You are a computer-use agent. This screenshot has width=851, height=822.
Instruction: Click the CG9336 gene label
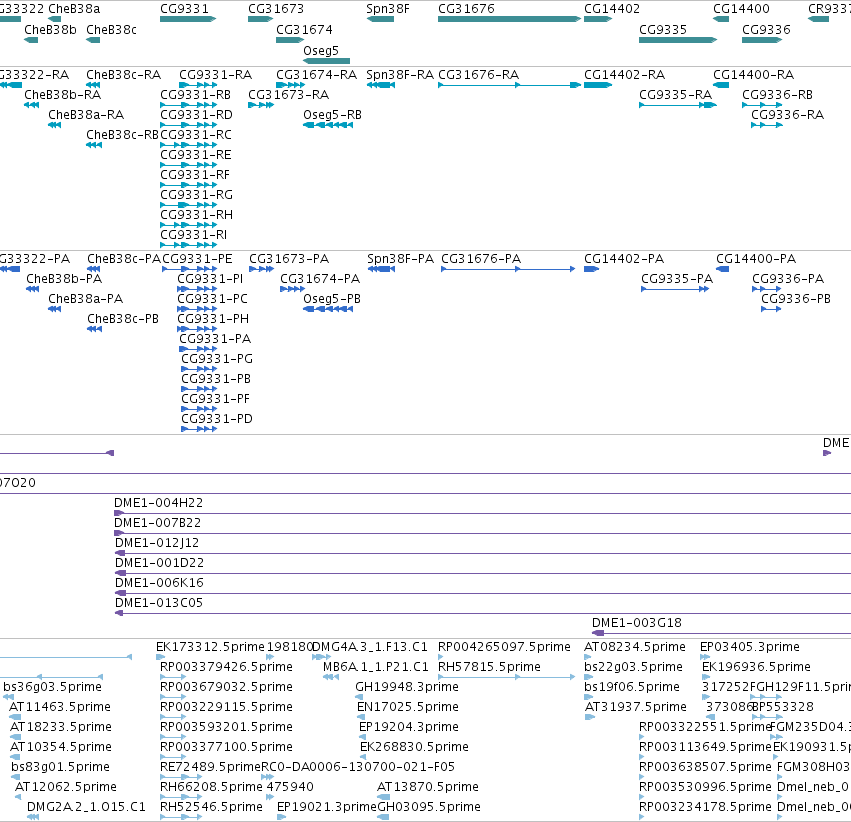(x=766, y=29)
